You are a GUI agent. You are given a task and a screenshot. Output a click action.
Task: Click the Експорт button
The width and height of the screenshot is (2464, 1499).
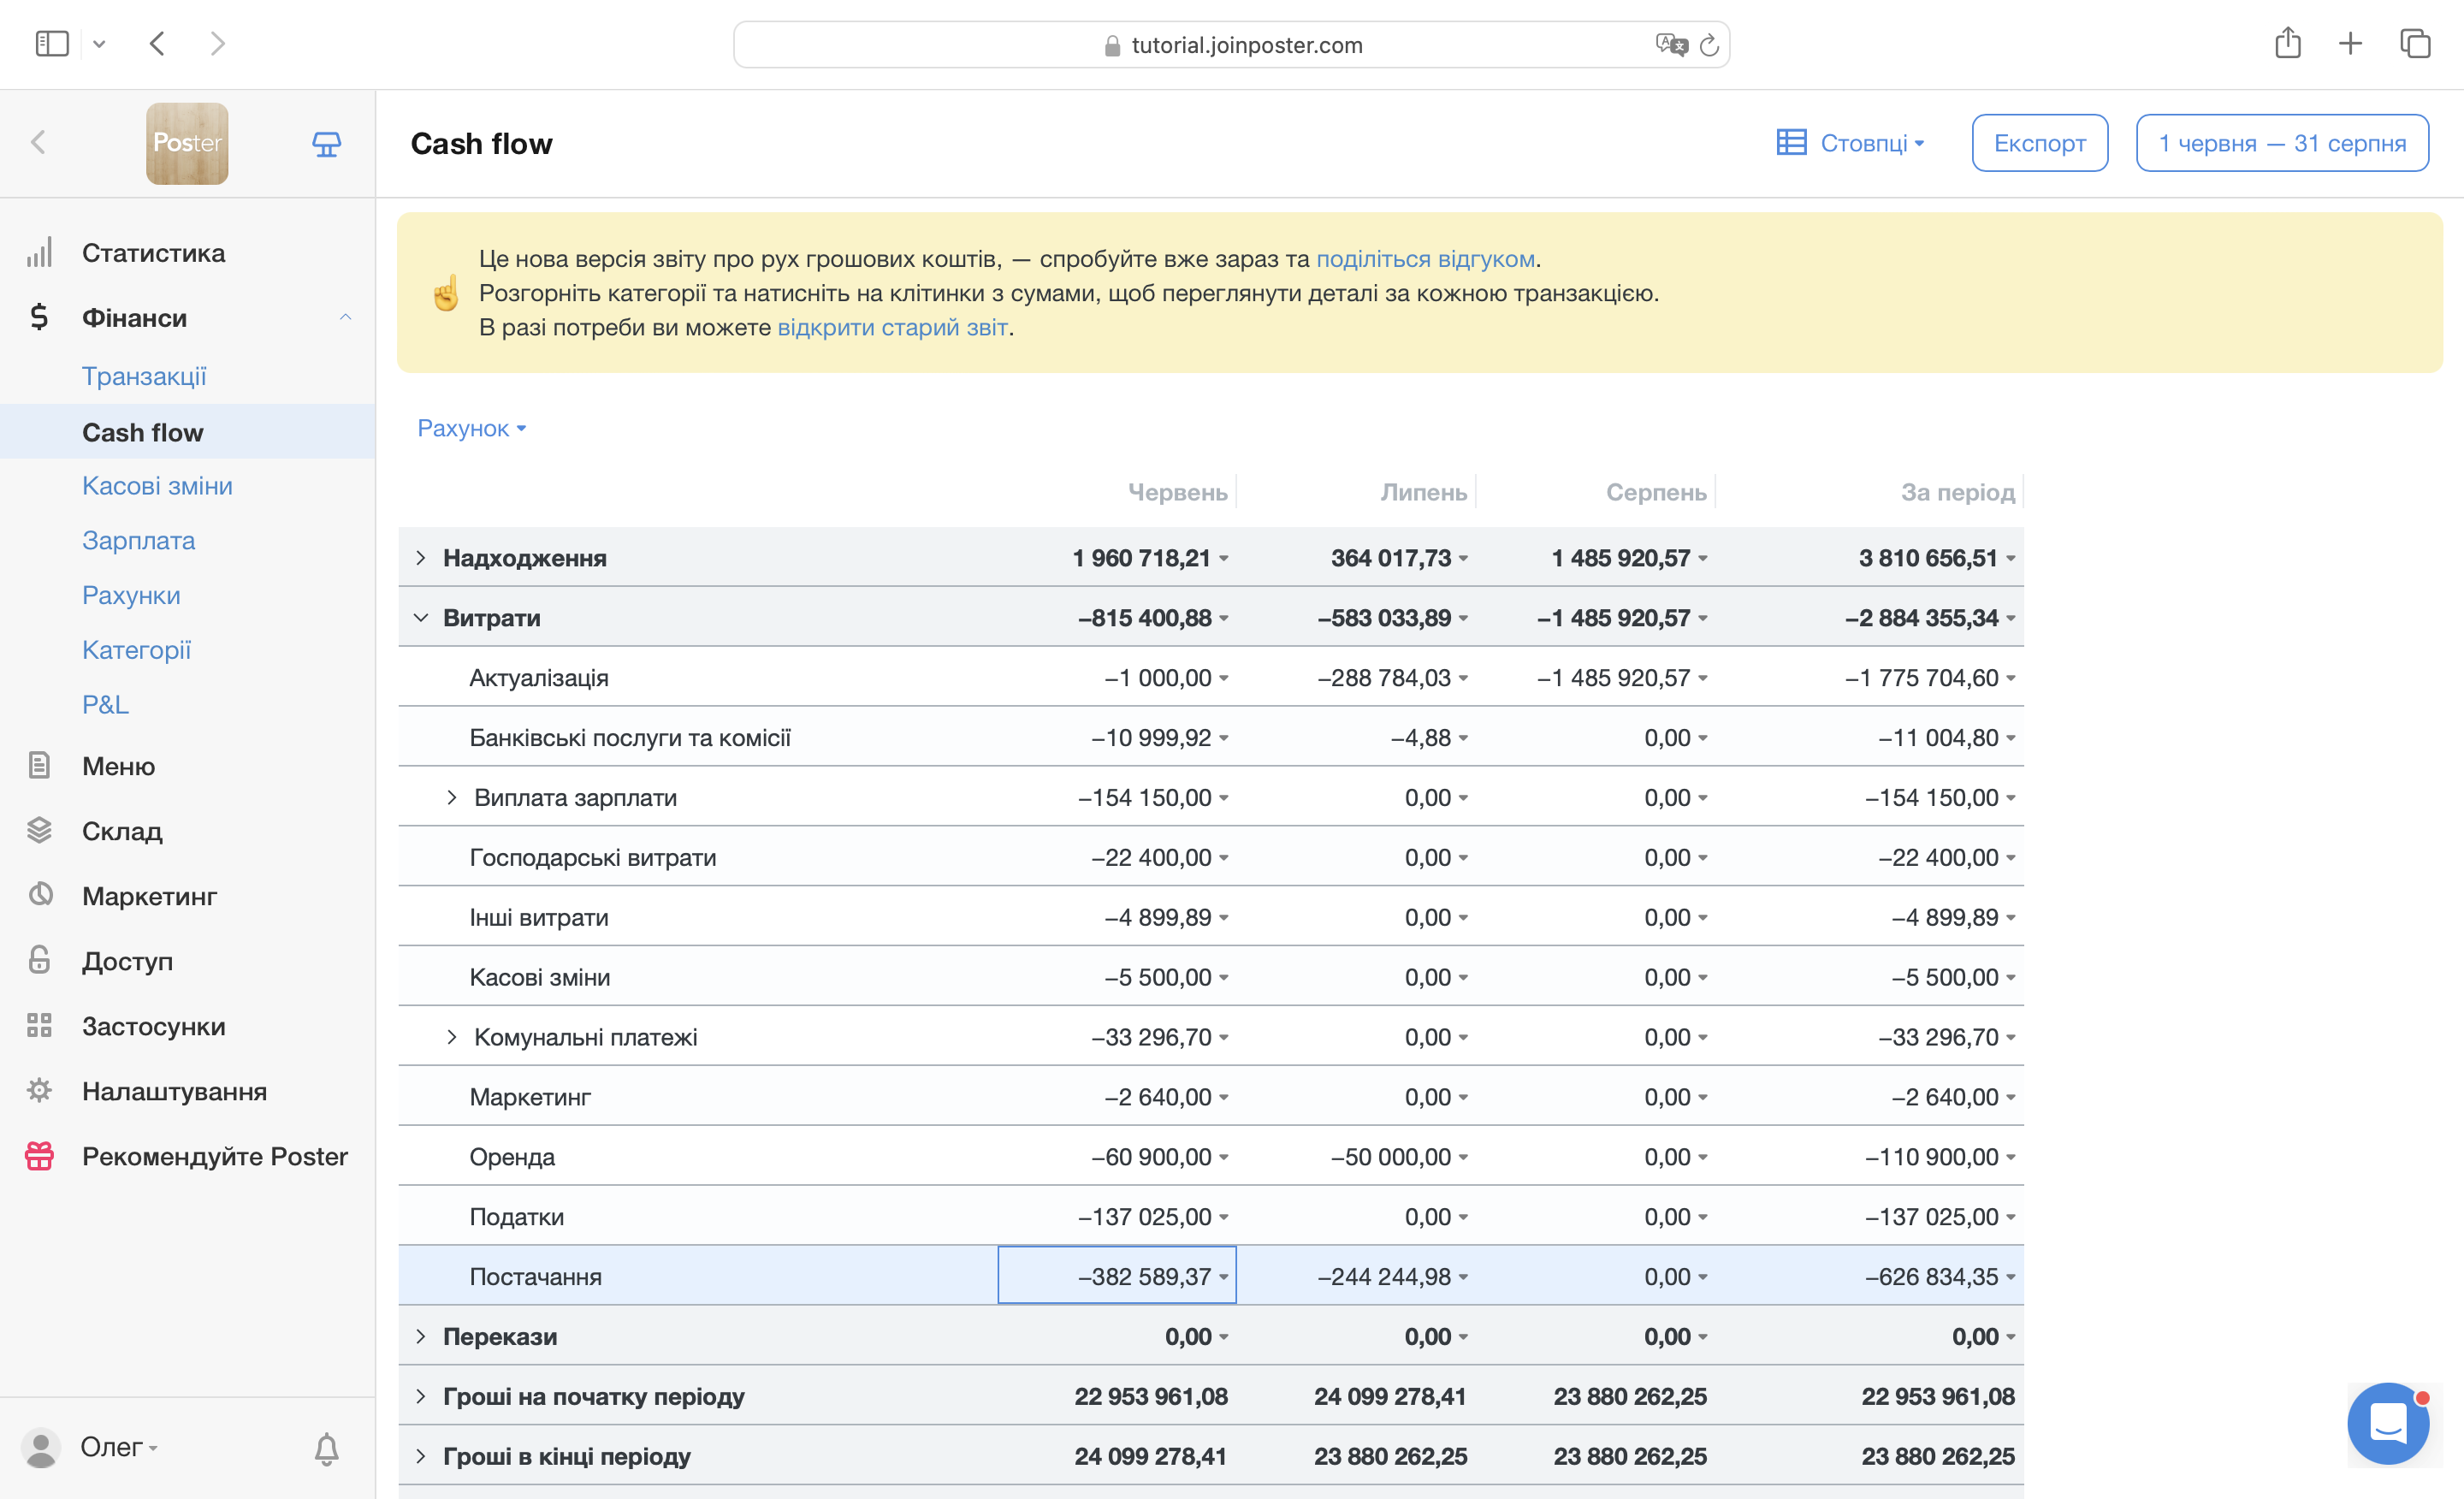click(2039, 143)
